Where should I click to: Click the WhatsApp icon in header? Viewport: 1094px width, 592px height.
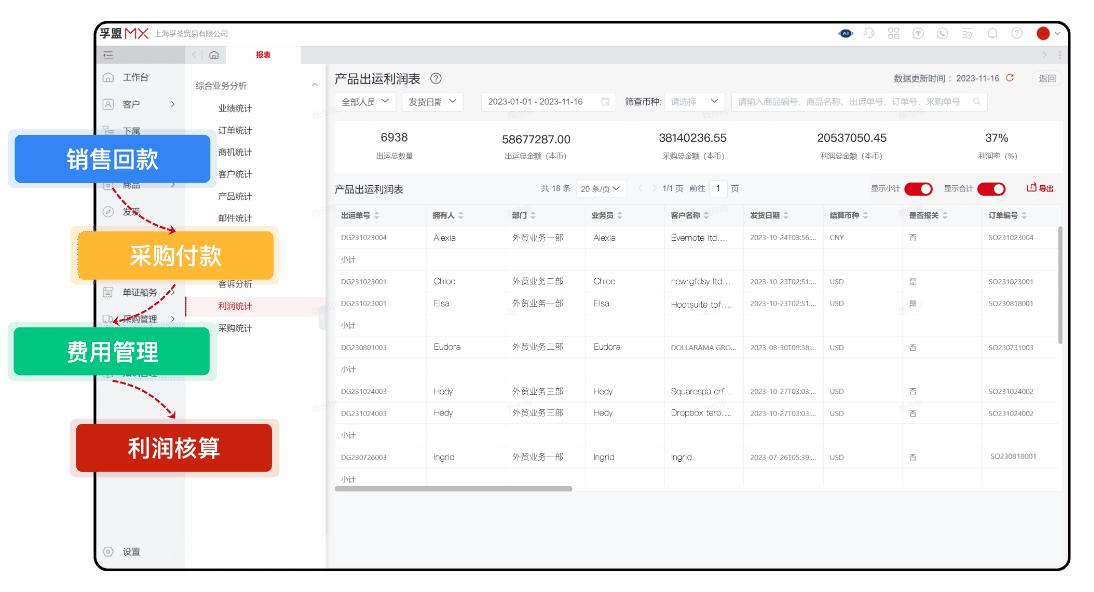[x=941, y=33]
